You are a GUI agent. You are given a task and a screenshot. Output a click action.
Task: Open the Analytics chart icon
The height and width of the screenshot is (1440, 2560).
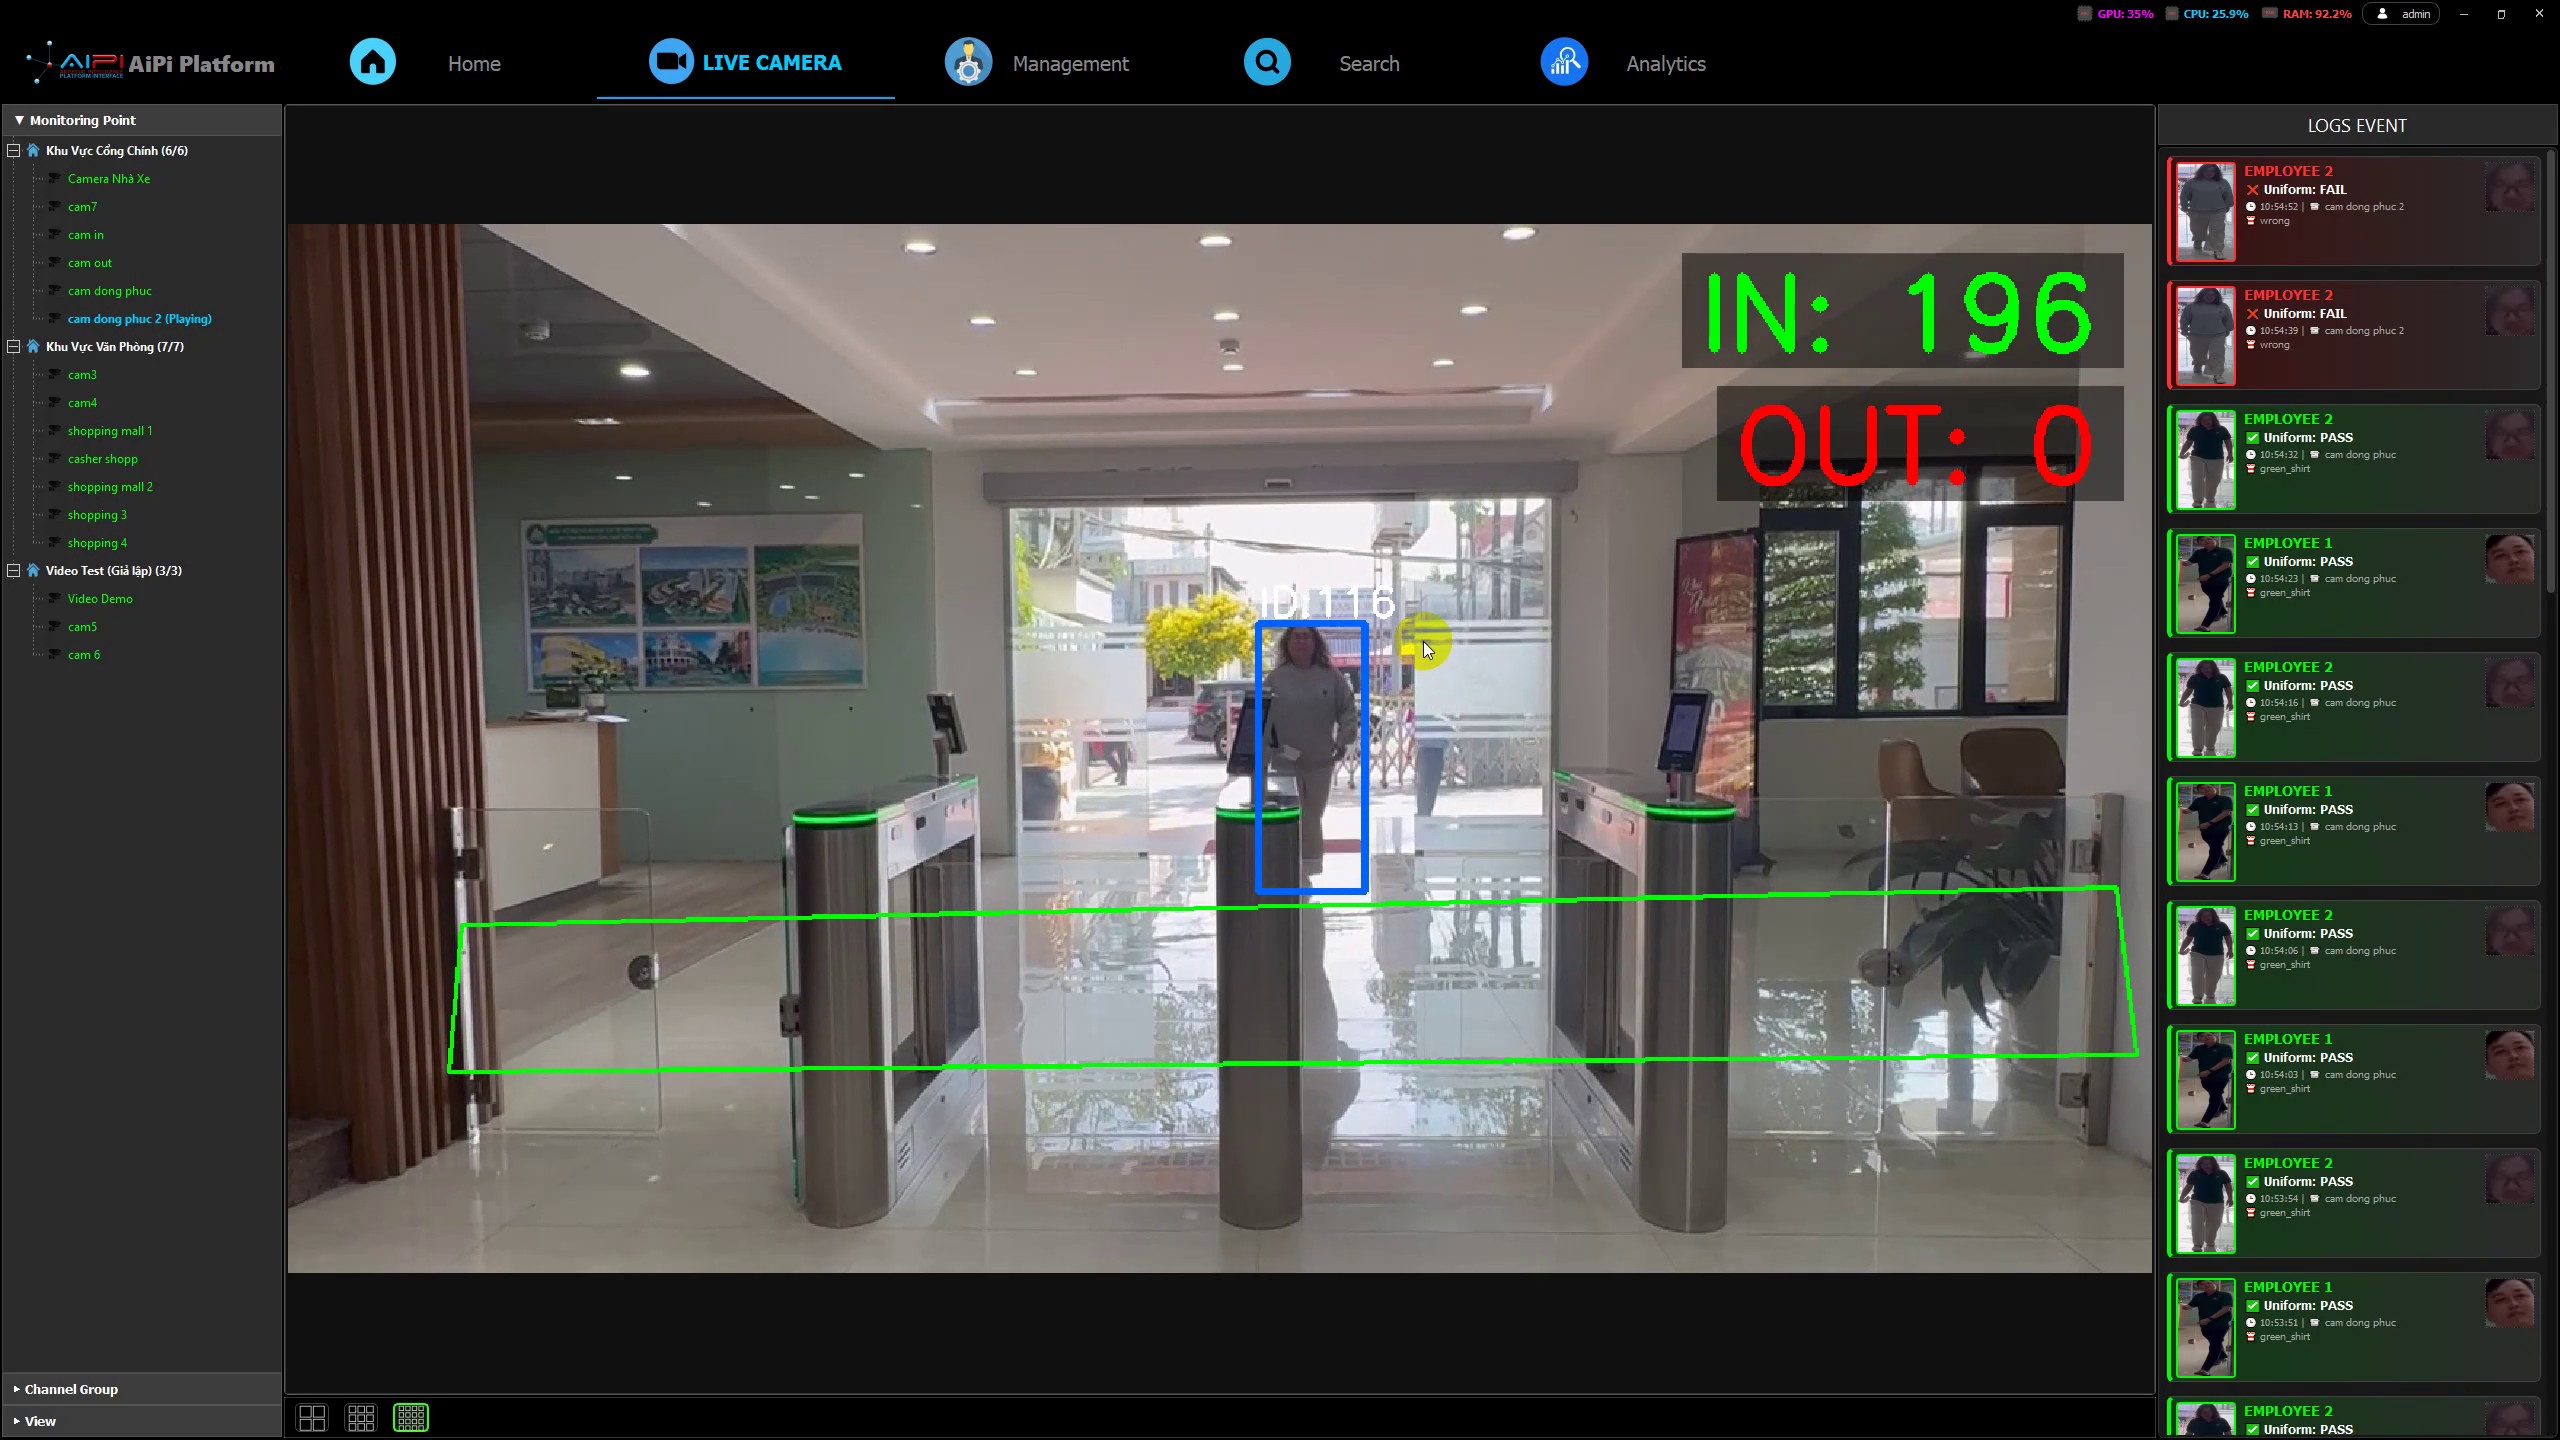(1564, 62)
